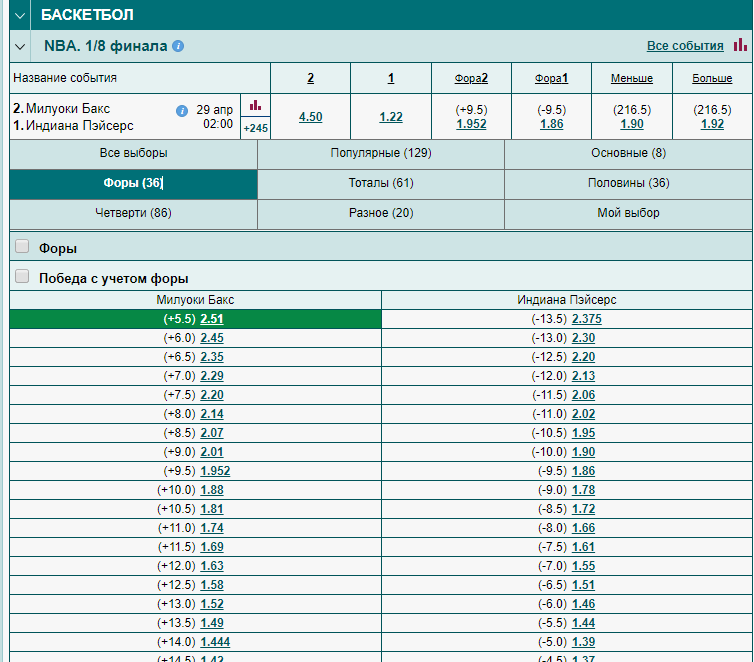The width and height of the screenshot is (754, 662).
Task: Open Мой выбор tab
Action: (628, 213)
